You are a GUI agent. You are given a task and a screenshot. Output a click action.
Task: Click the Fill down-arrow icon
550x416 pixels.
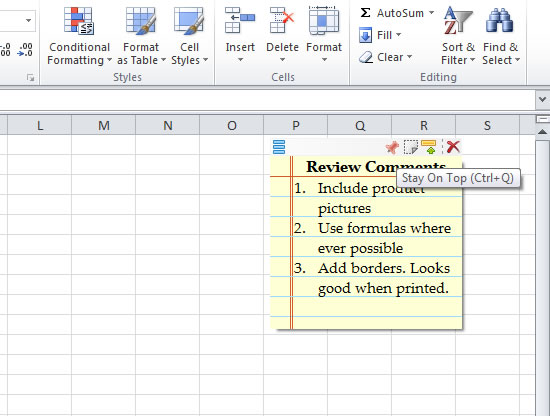[365, 35]
